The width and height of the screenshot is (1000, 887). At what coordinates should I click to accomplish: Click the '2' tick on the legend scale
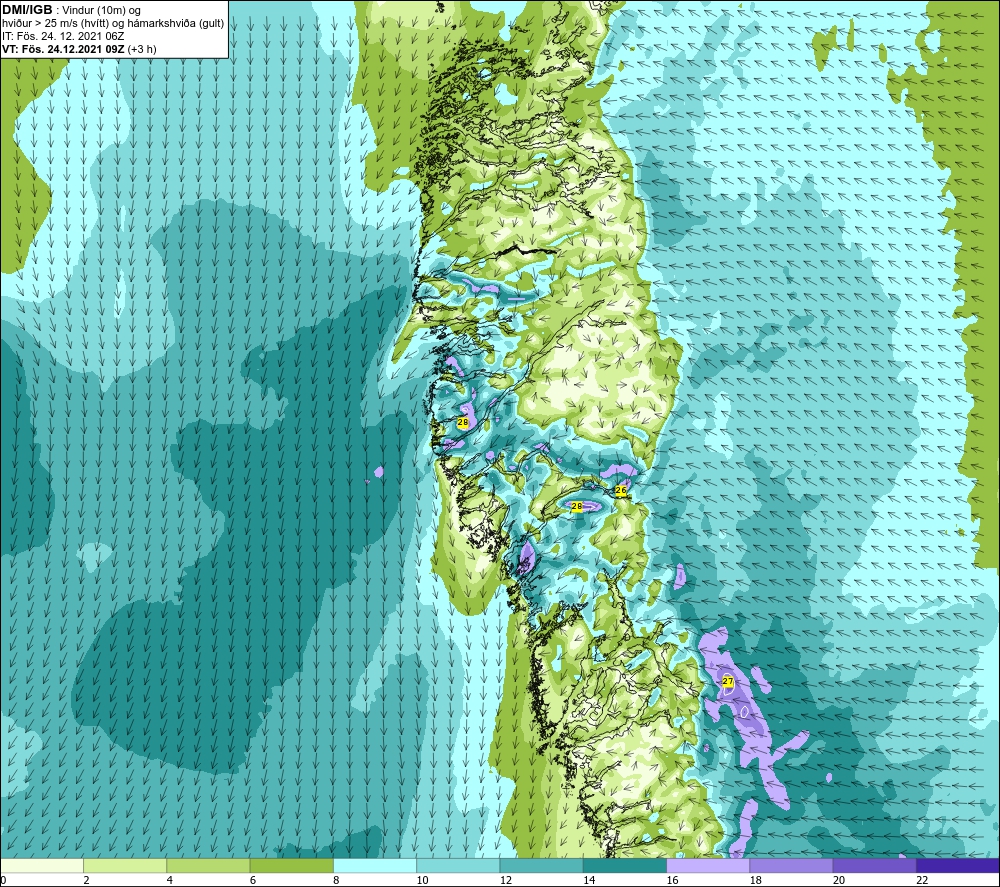tap(86, 880)
